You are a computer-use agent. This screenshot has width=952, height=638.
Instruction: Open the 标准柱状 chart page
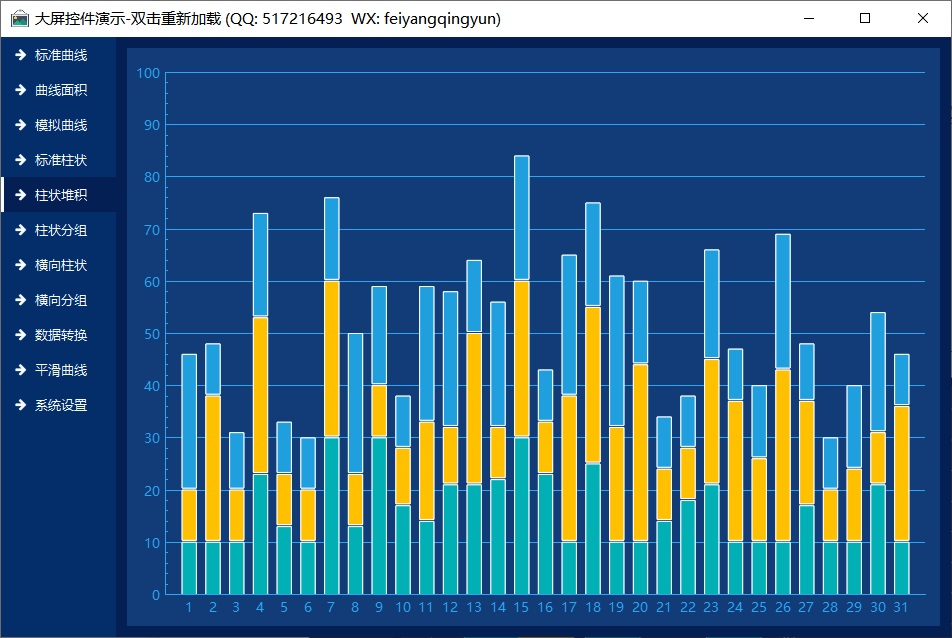(x=60, y=160)
